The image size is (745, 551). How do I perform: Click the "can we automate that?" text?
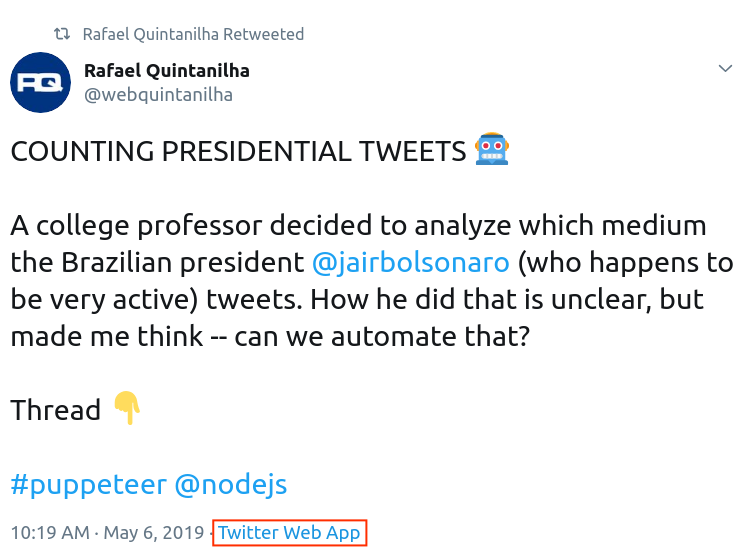pos(382,336)
